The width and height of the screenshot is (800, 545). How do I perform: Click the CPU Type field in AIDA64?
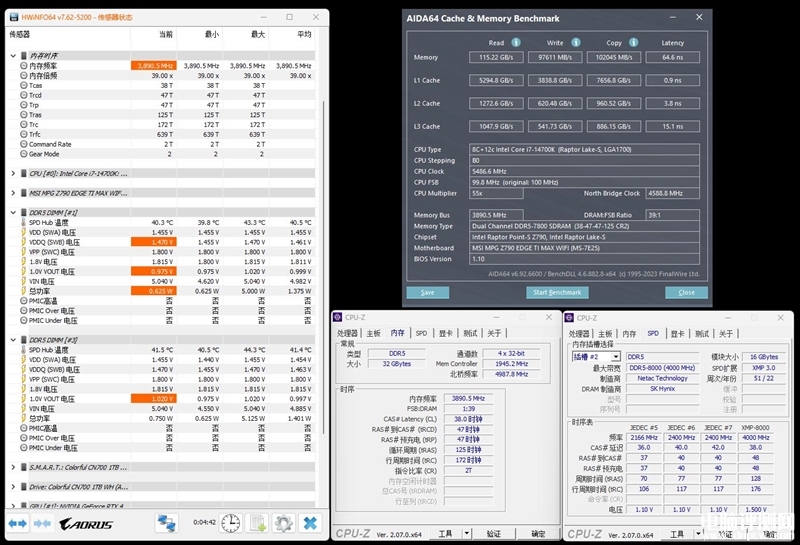[584, 150]
